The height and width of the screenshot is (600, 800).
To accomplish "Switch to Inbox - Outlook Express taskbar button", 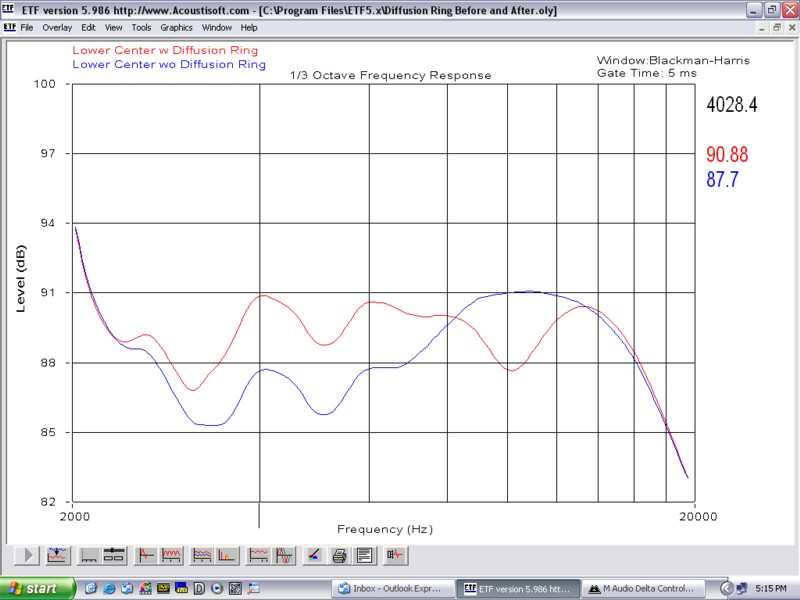I will (x=393, y=589).
